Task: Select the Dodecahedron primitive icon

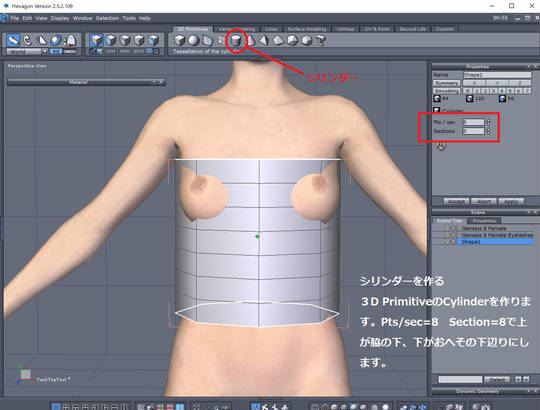Action: pyautogui.click(x=292, y=41)
